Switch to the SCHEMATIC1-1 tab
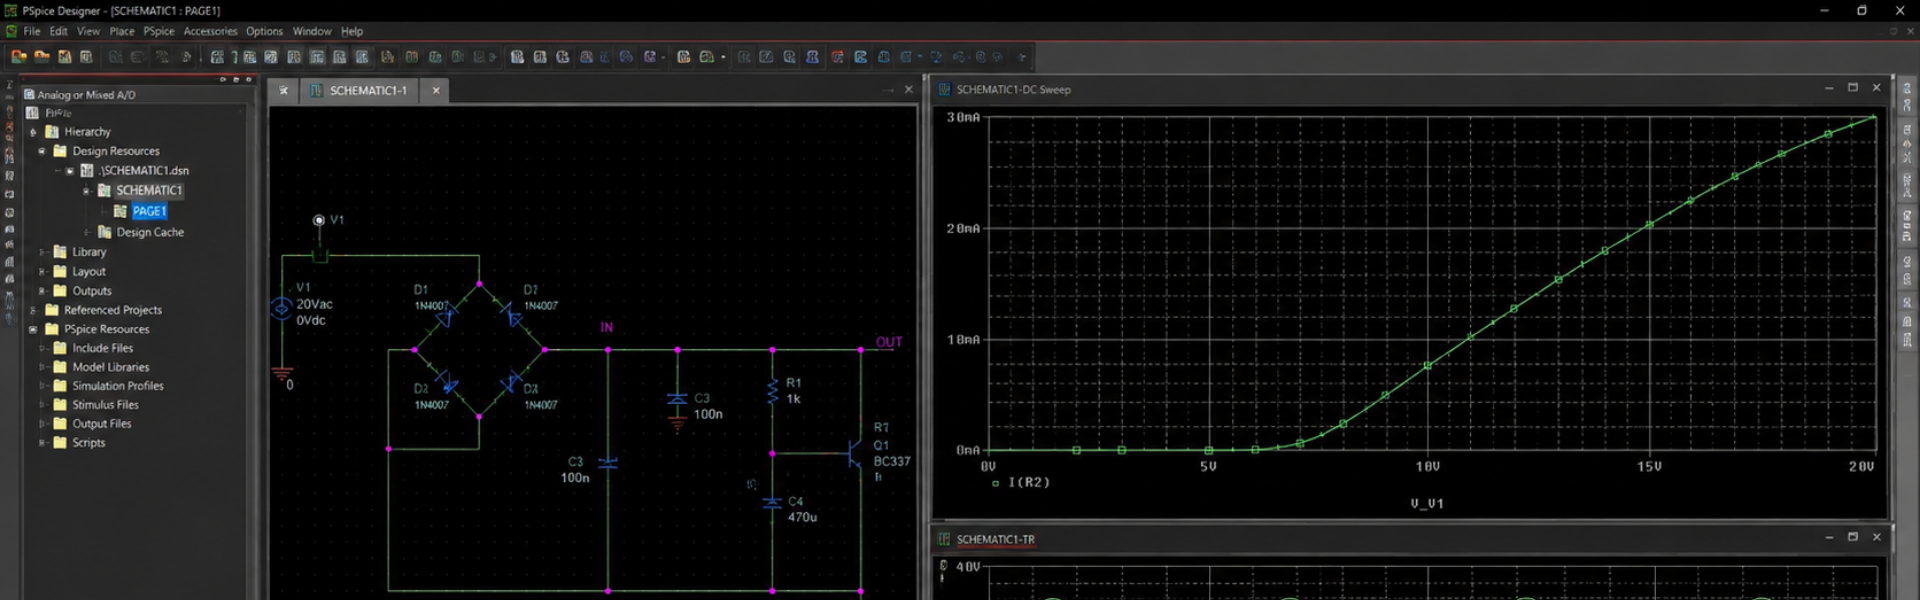Screen dimensions: 1920x600 pos(368,90)
